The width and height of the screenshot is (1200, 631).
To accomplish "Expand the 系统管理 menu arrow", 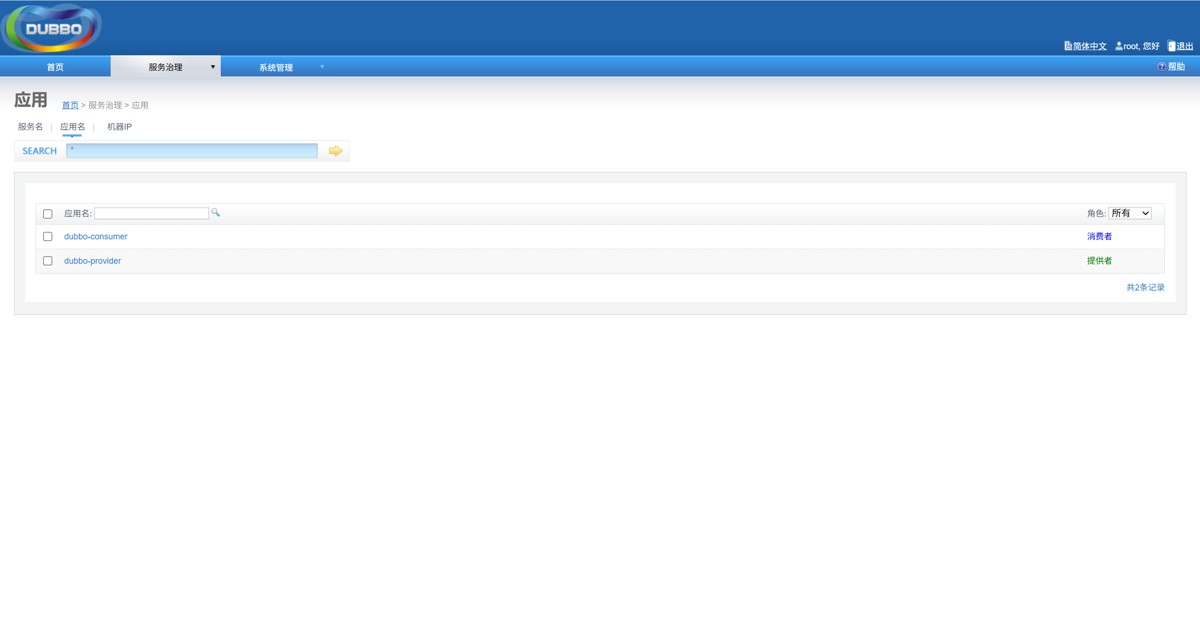I will [322, 67].
